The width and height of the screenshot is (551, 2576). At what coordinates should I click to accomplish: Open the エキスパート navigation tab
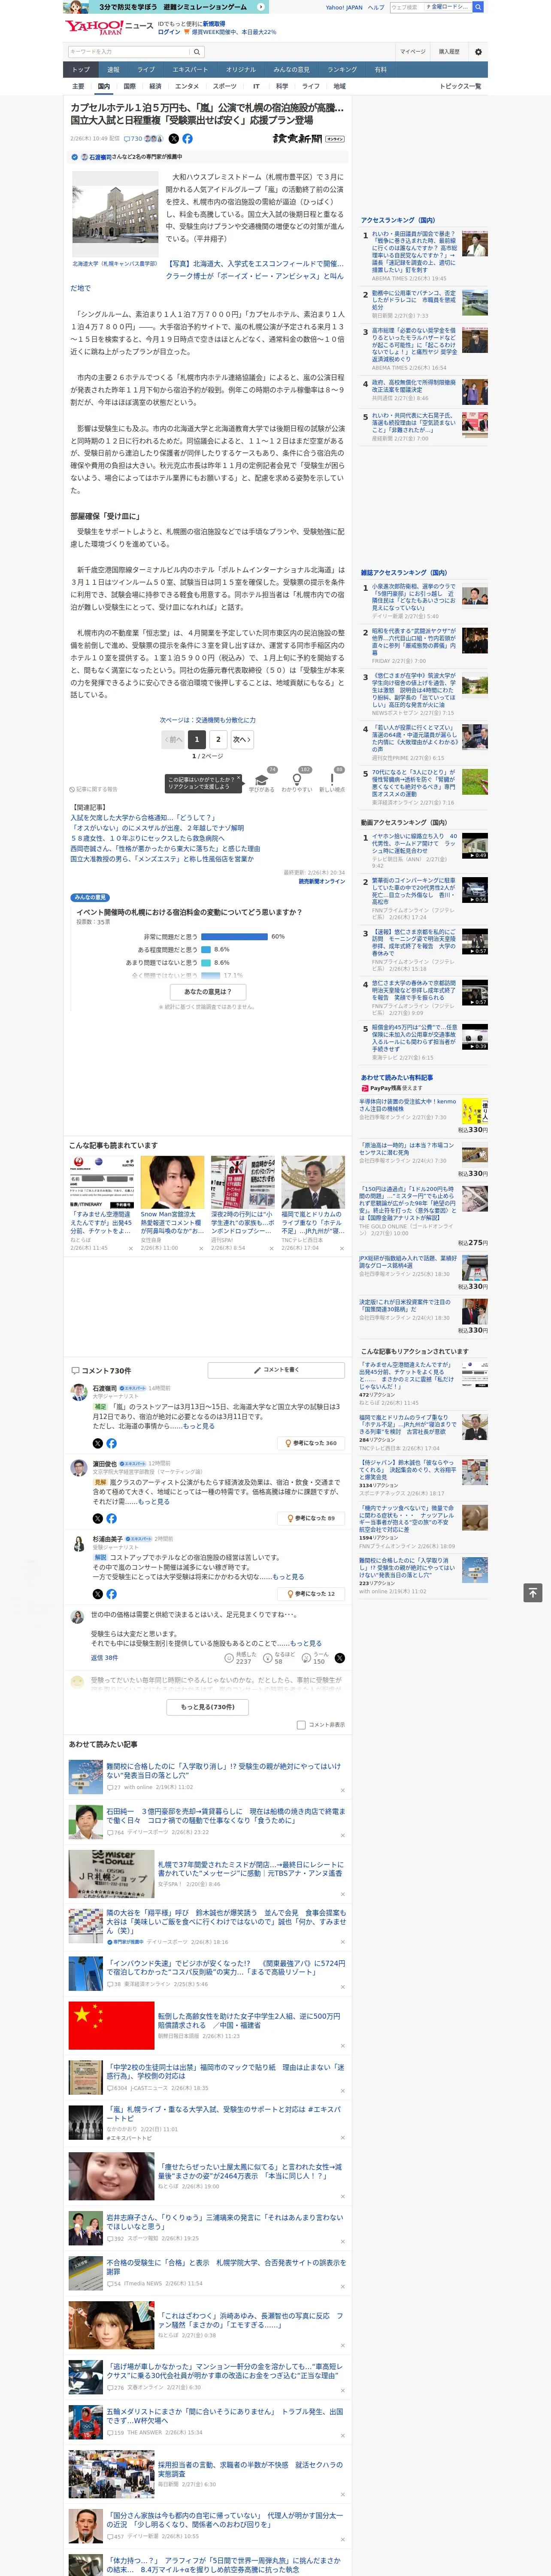coord(190,70)
